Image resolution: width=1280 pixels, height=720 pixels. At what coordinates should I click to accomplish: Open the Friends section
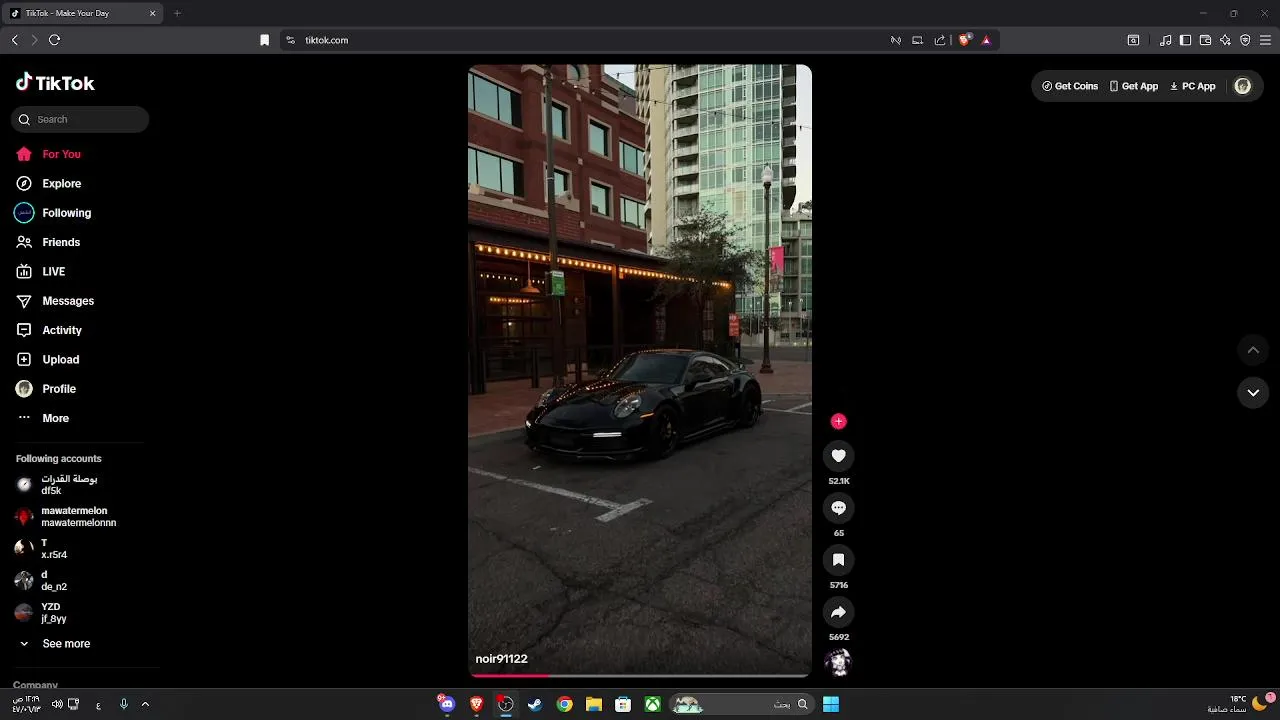click(48, 242)
